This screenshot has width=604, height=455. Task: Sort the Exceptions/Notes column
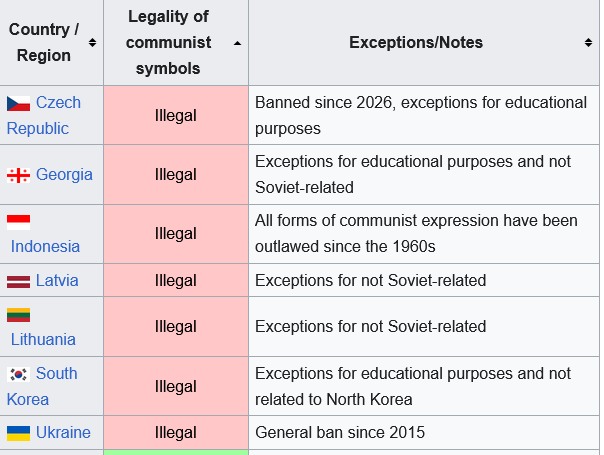588,42
